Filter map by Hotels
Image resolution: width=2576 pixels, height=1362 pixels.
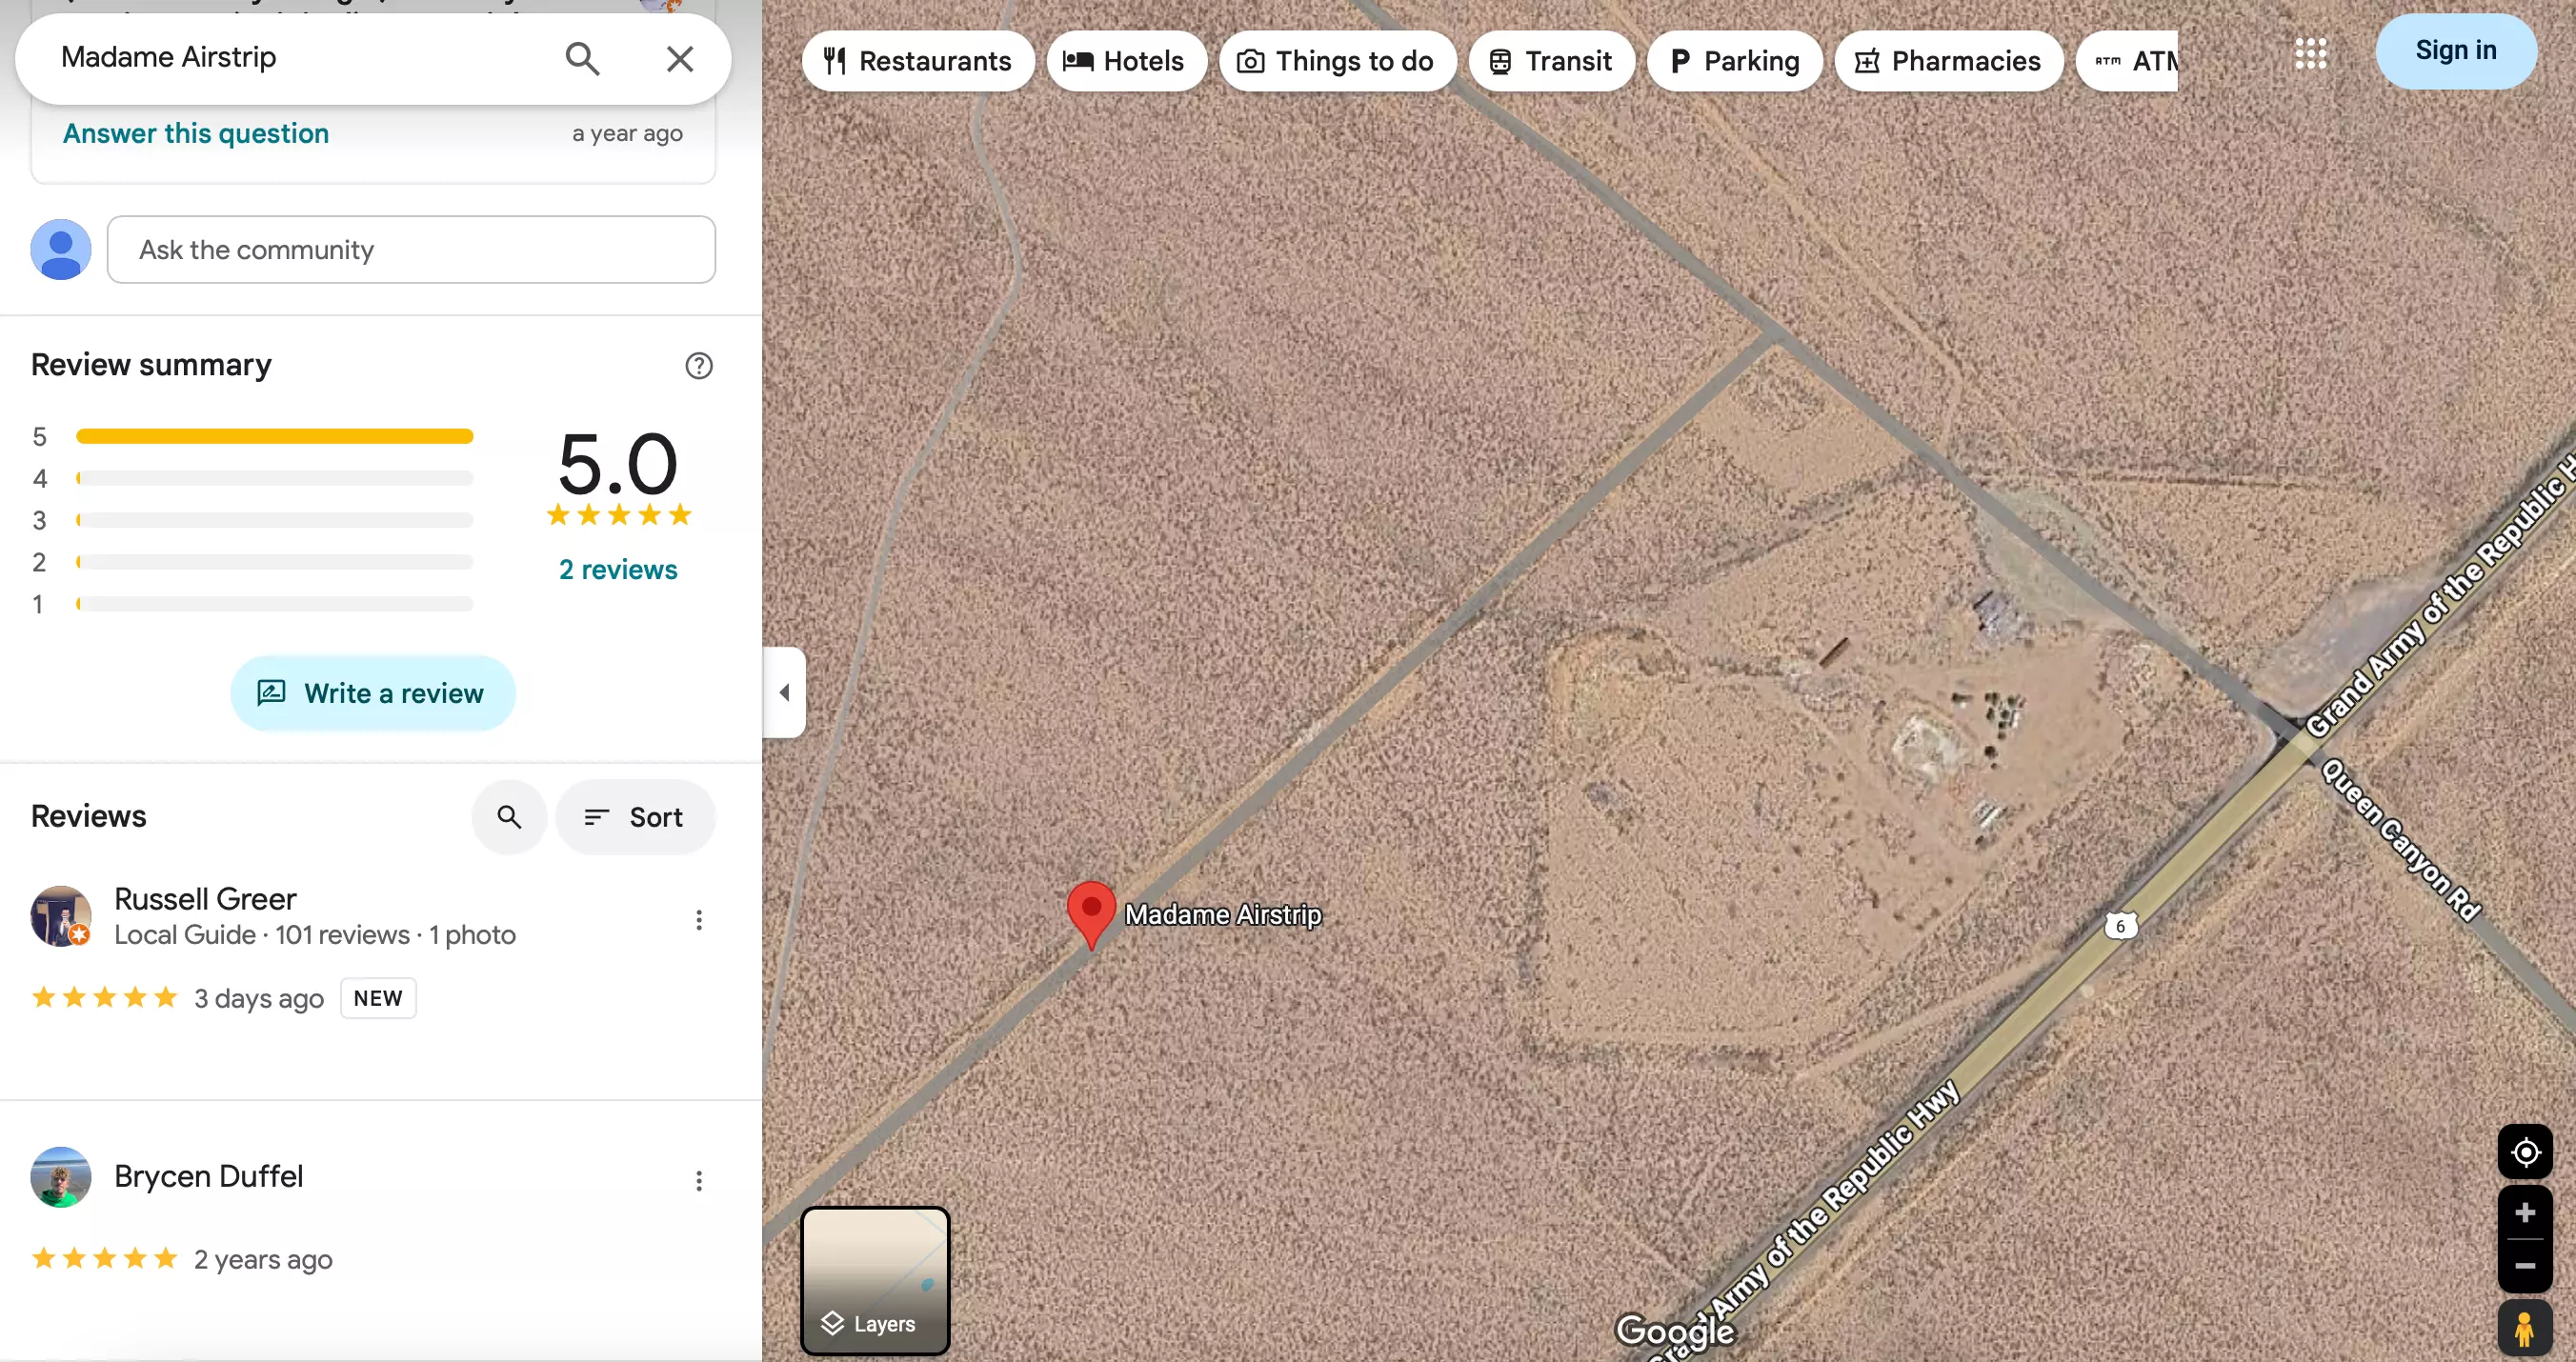point(1126,61)
